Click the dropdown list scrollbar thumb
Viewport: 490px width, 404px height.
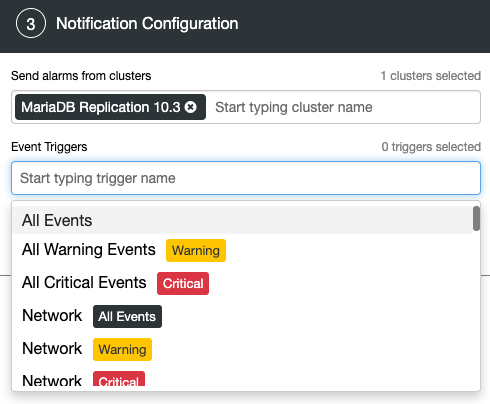point(476,218)
